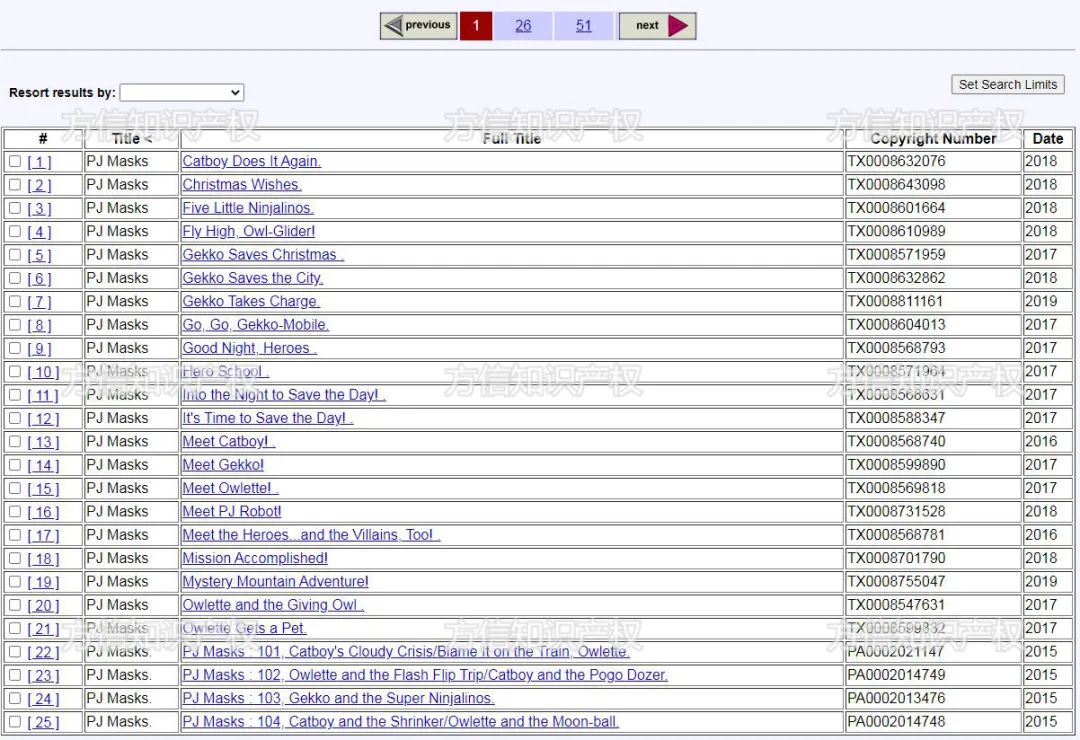Viewport: 1080px width, 740px height.
Task: Open 'Mission Accomplished!' title
Action: pos(255,558)
